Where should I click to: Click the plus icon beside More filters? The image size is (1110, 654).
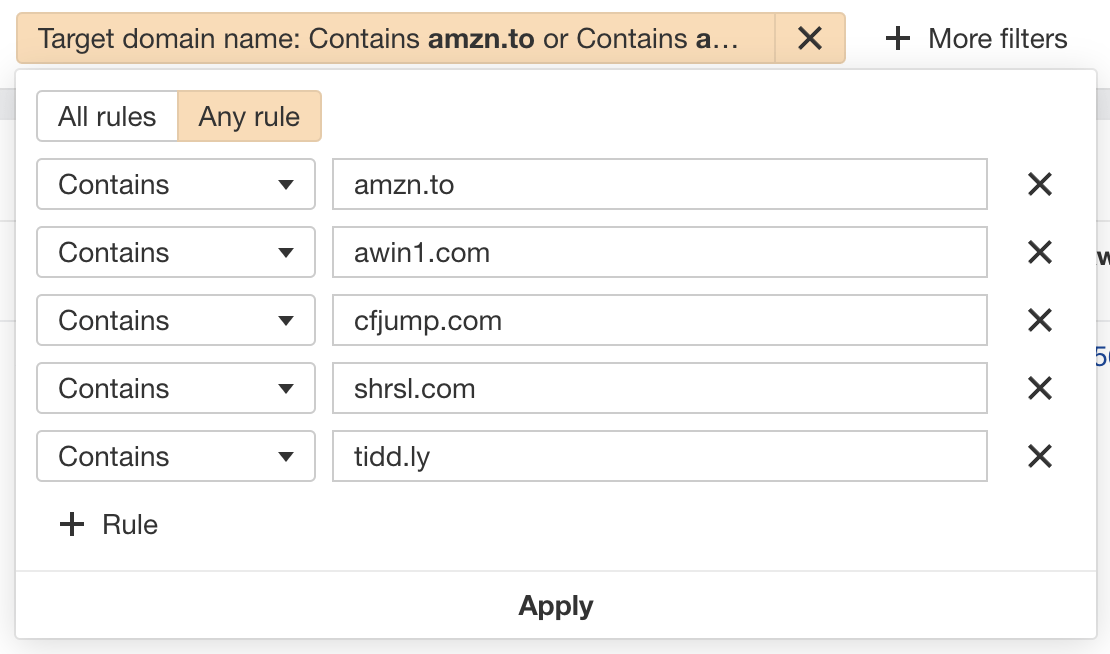coord(897,38)
